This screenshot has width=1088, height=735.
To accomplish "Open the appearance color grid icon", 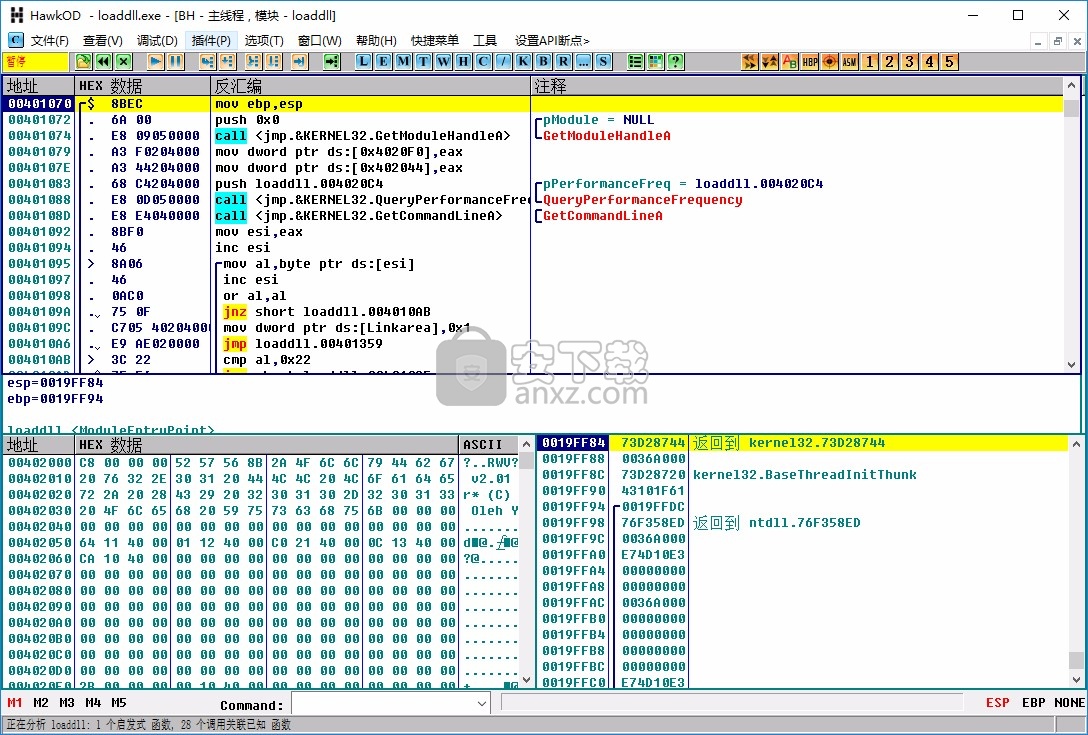I will 655,62.
